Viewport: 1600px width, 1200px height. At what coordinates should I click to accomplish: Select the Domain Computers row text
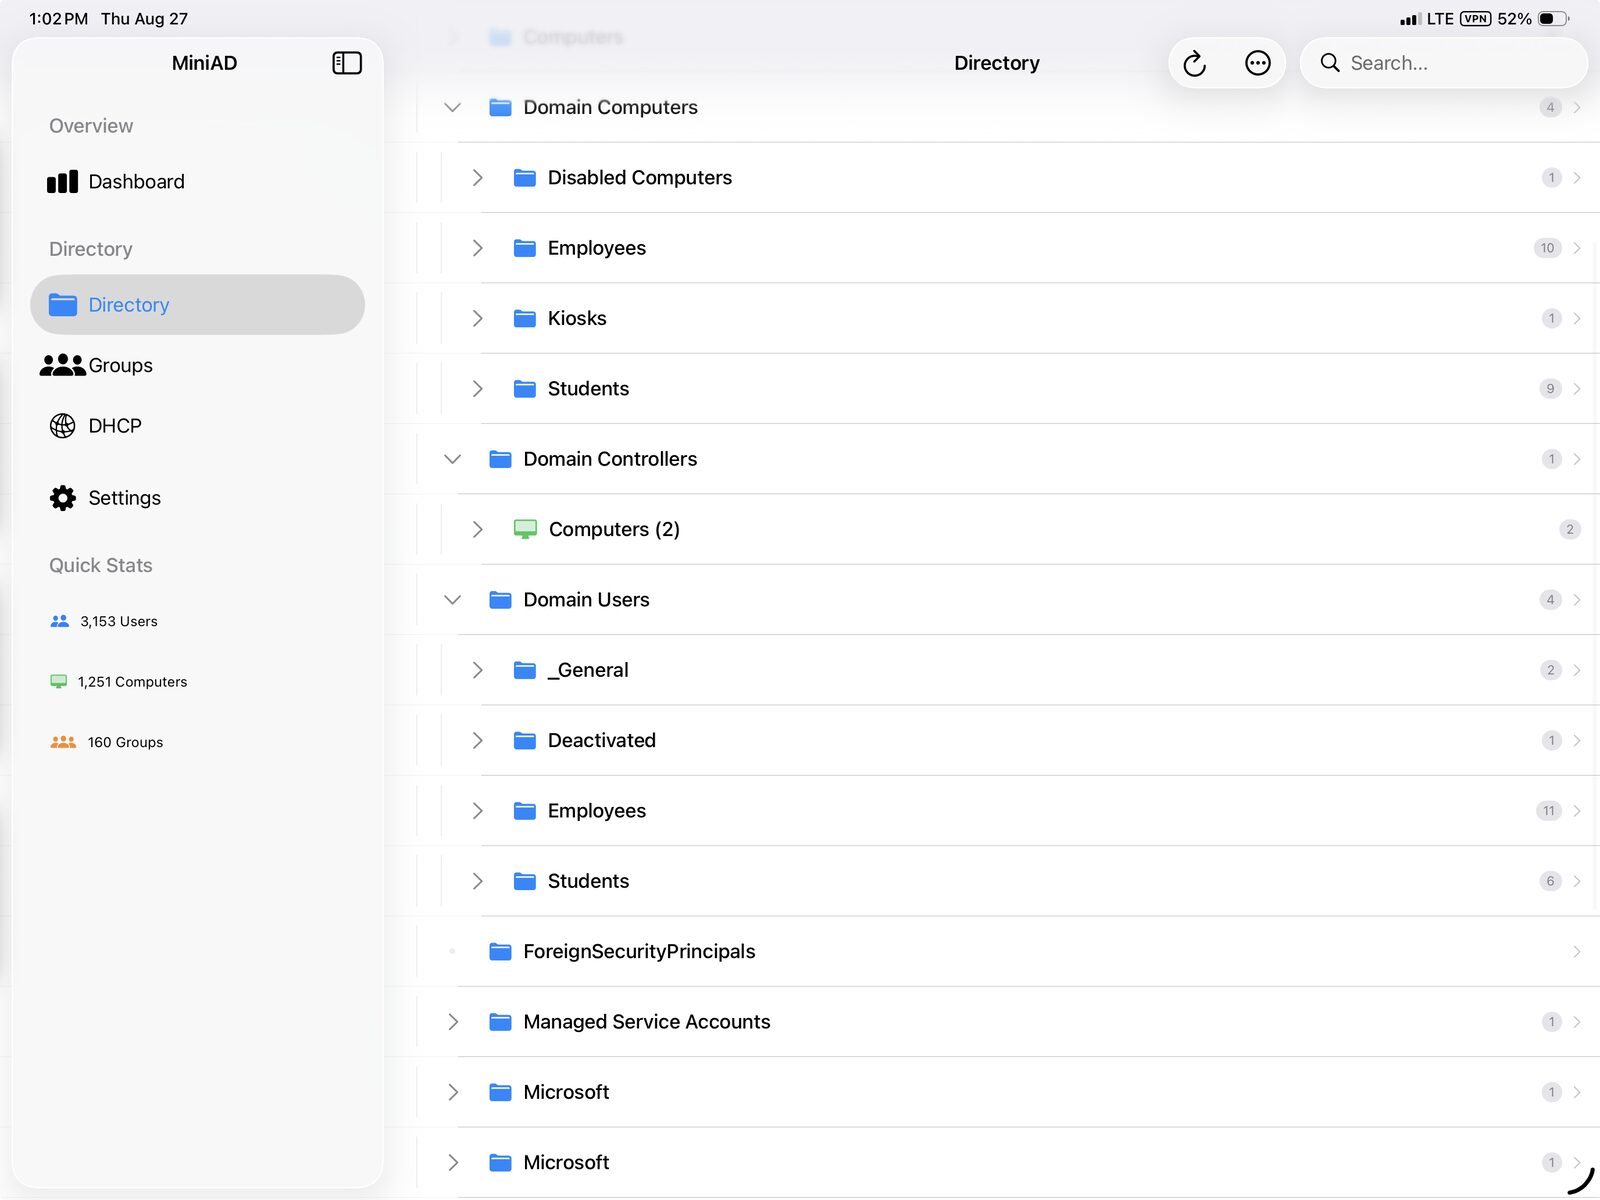pos(610,107)
